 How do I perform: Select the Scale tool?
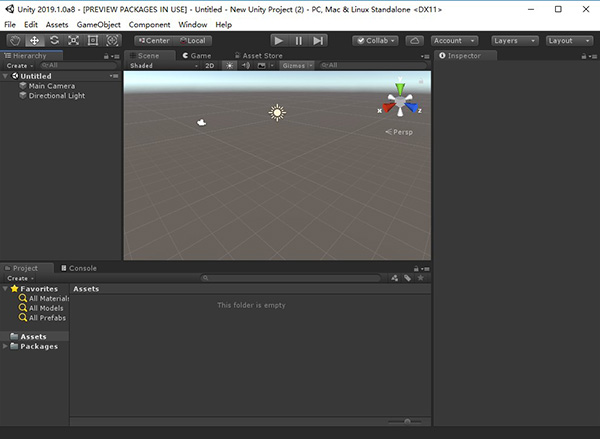coord(73,40)
